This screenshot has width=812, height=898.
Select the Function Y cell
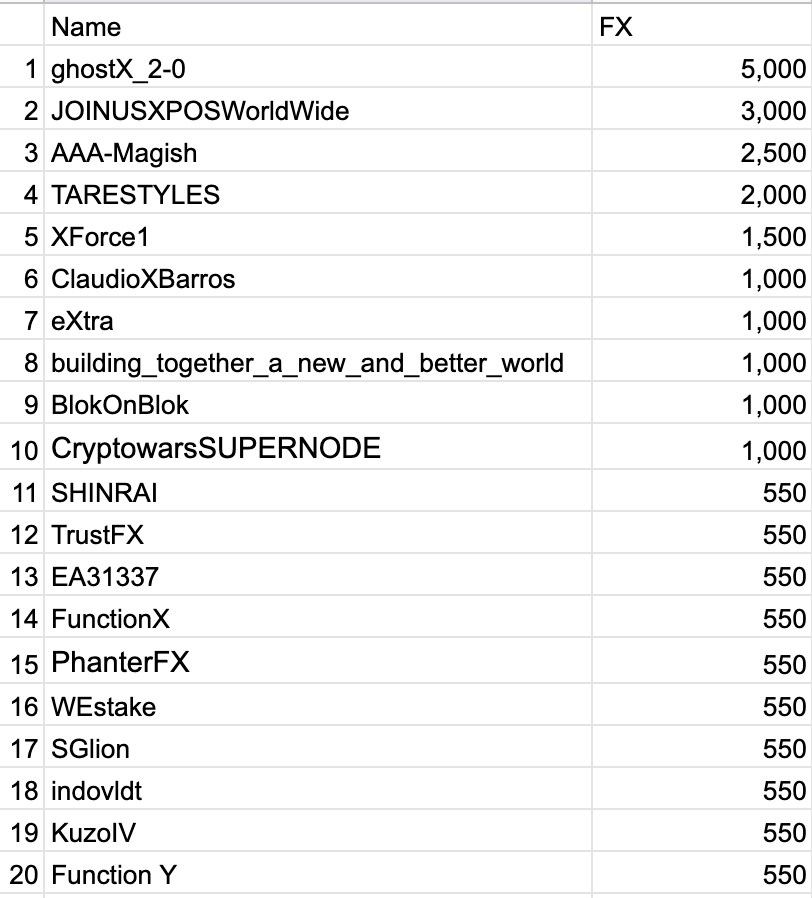[318, 873]
